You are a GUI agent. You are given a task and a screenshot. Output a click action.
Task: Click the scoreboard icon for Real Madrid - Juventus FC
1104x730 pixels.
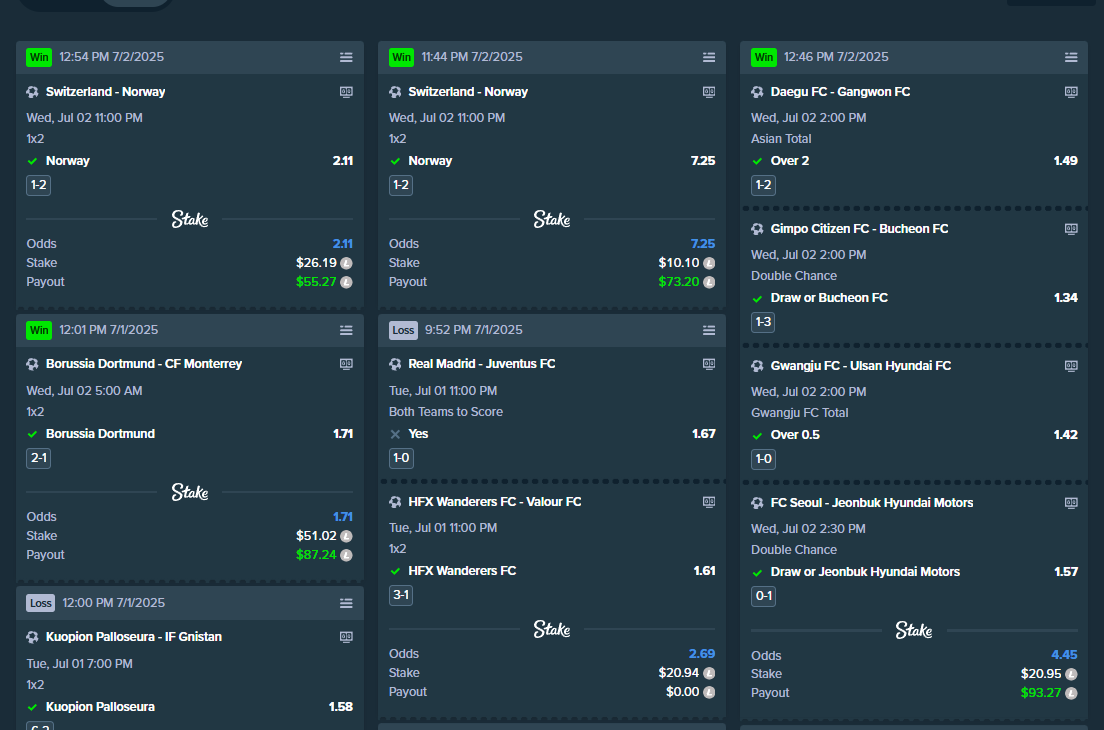tap(709, 364)
